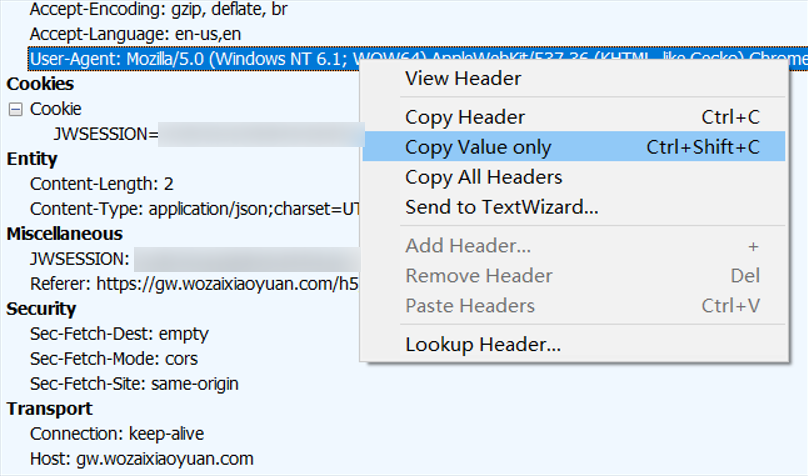The width and height of the screenshot is (808, 476).
Task: Select the Content-Length header
Action: [101, 184]
